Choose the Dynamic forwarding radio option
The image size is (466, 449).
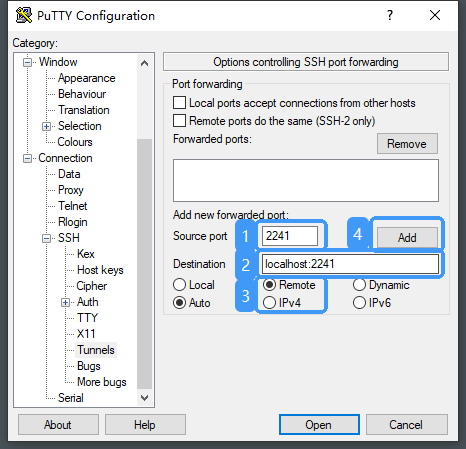click(x=359, y=285)
